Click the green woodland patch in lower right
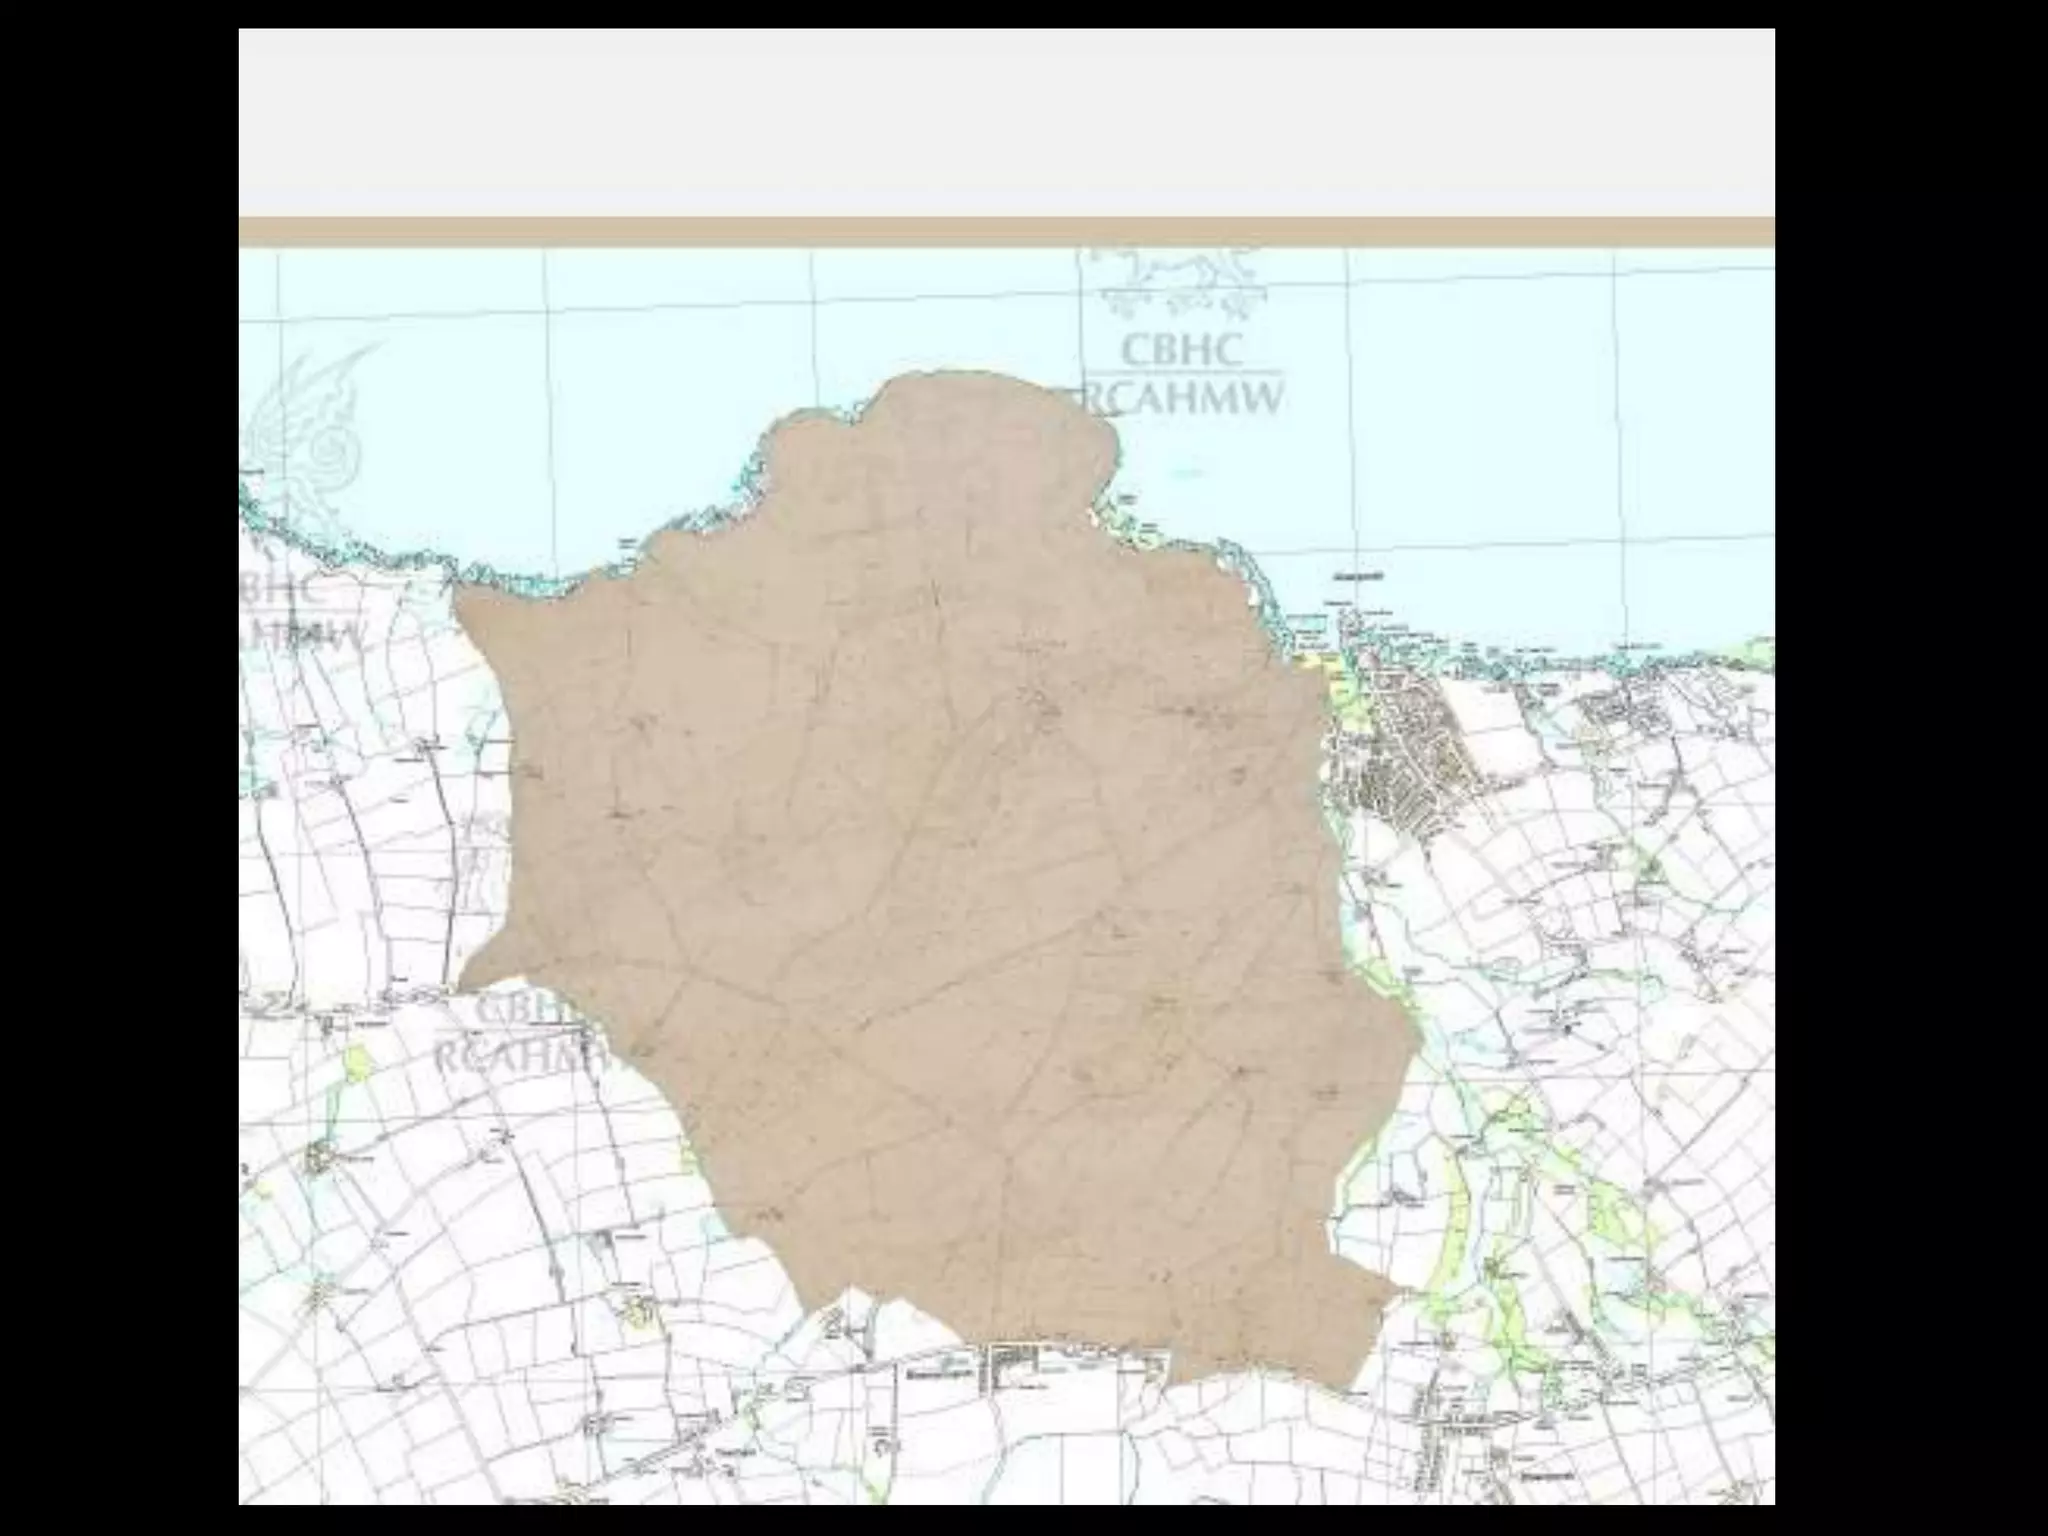Screen dimensions: 2048x1536 tap(1610, 1215)
